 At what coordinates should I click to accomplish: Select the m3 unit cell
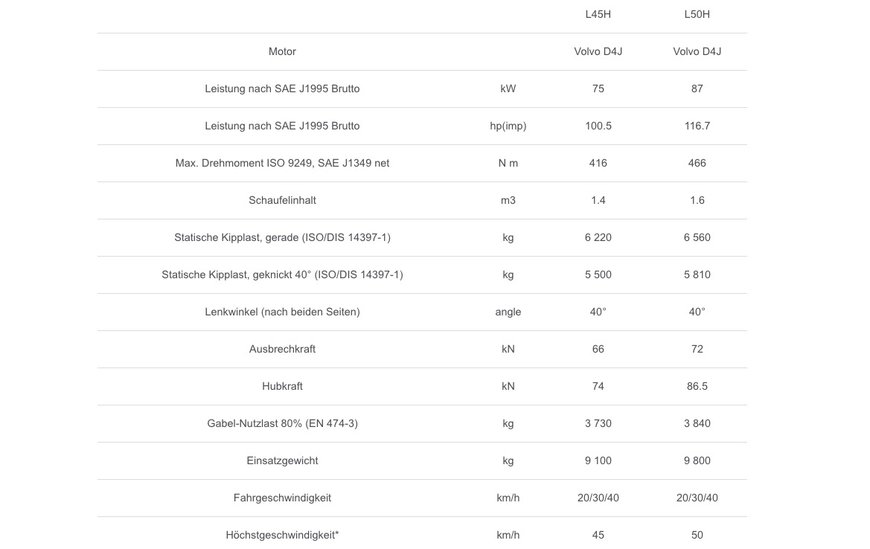[508, 200]
